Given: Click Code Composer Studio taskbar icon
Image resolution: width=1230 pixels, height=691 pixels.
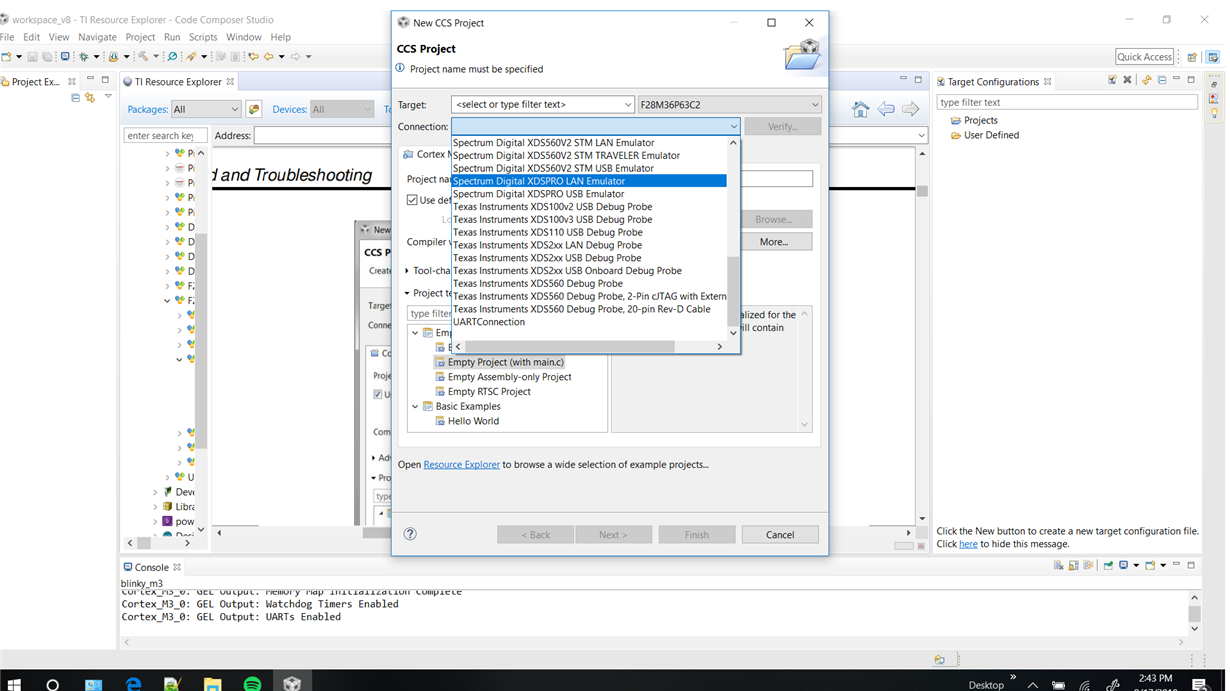Looking at the screenshot, I should (x=292, y=684).
